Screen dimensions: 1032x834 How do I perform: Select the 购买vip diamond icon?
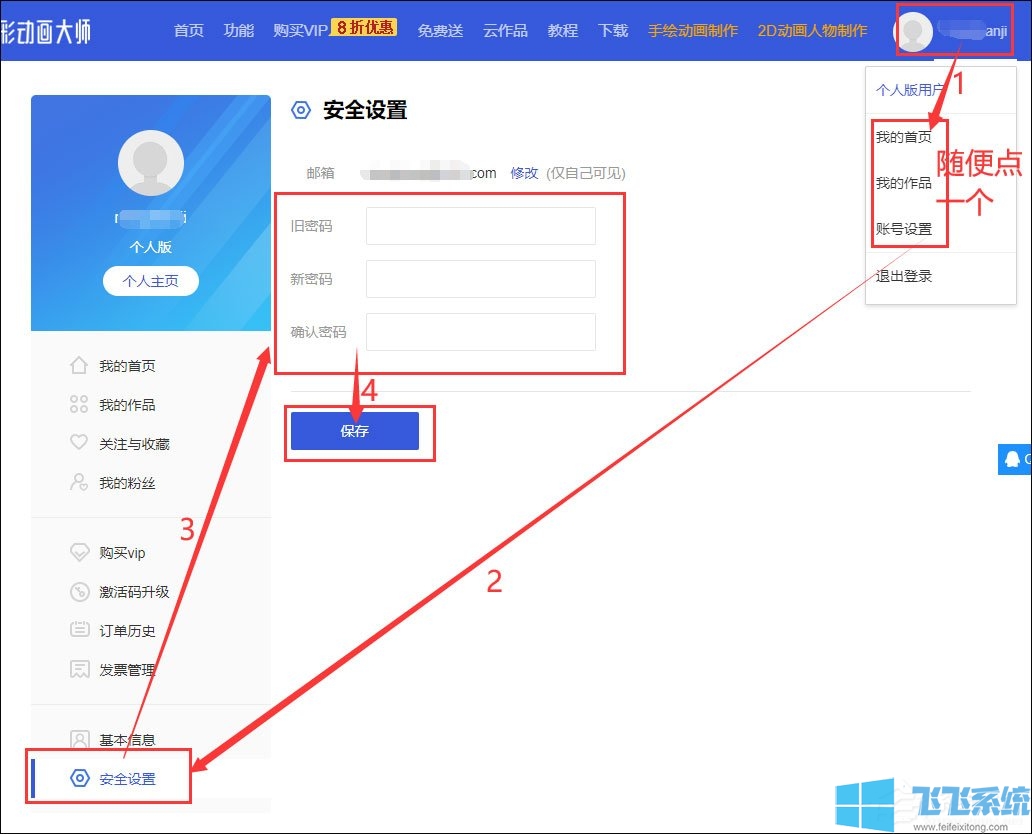point(80,552)
